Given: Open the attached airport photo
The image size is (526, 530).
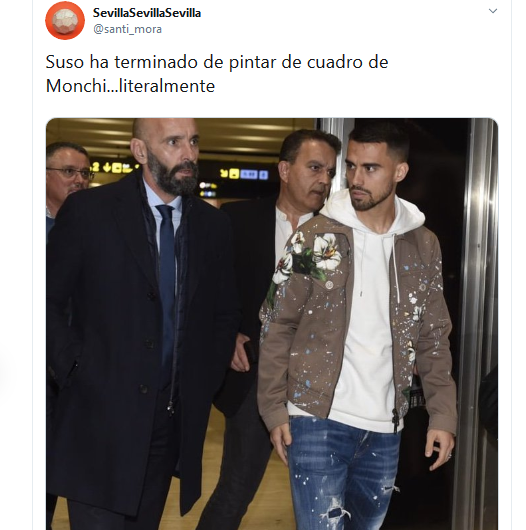Looking at the screenshot, I should (x=272, y=324).
